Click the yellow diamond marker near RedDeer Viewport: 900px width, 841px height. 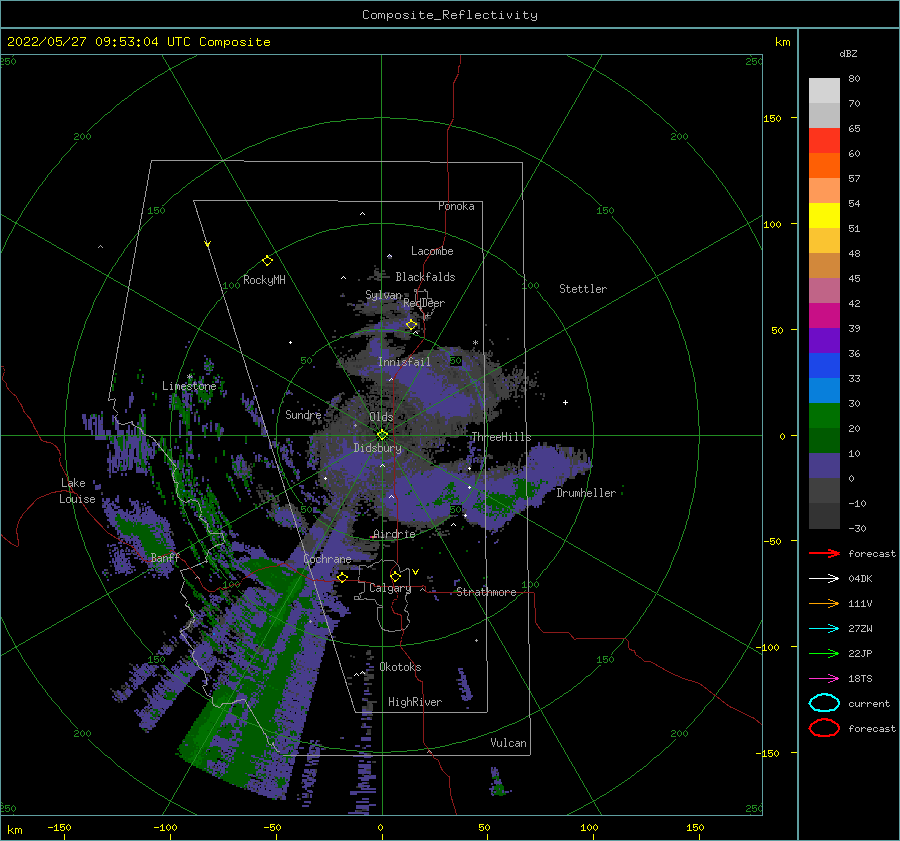[412, 325]
